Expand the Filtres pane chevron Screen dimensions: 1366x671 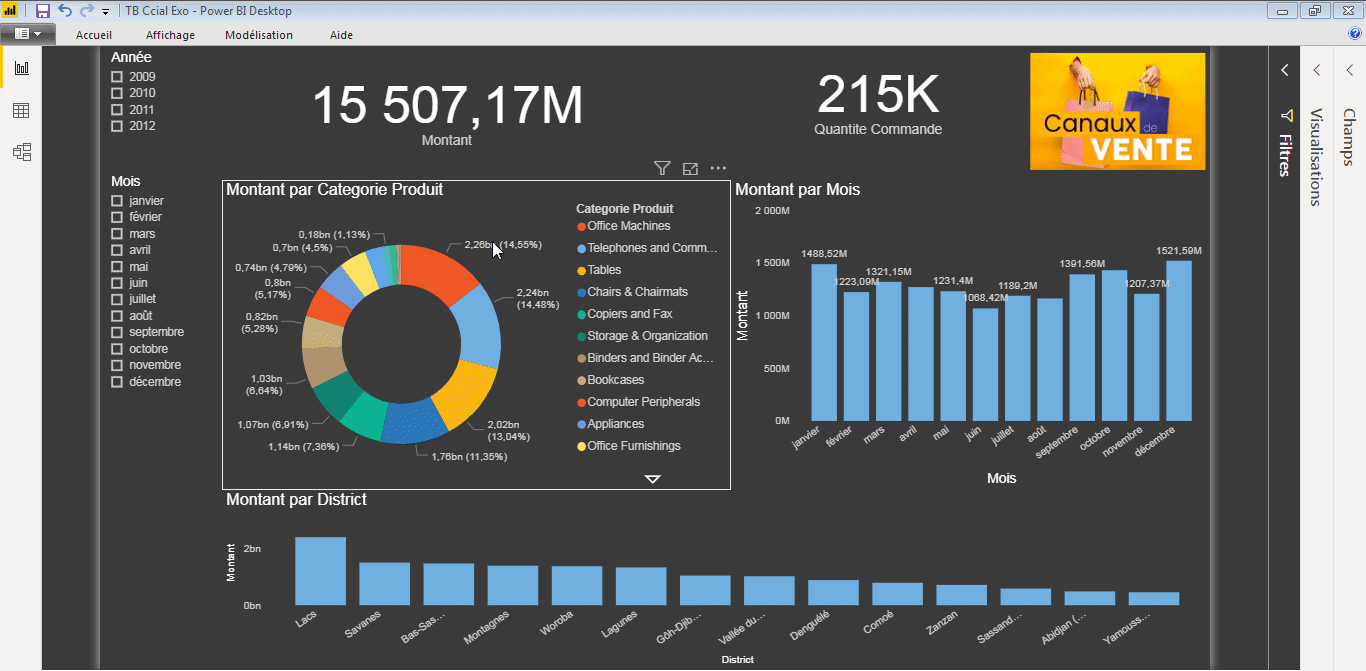[x=1285, y=70]
